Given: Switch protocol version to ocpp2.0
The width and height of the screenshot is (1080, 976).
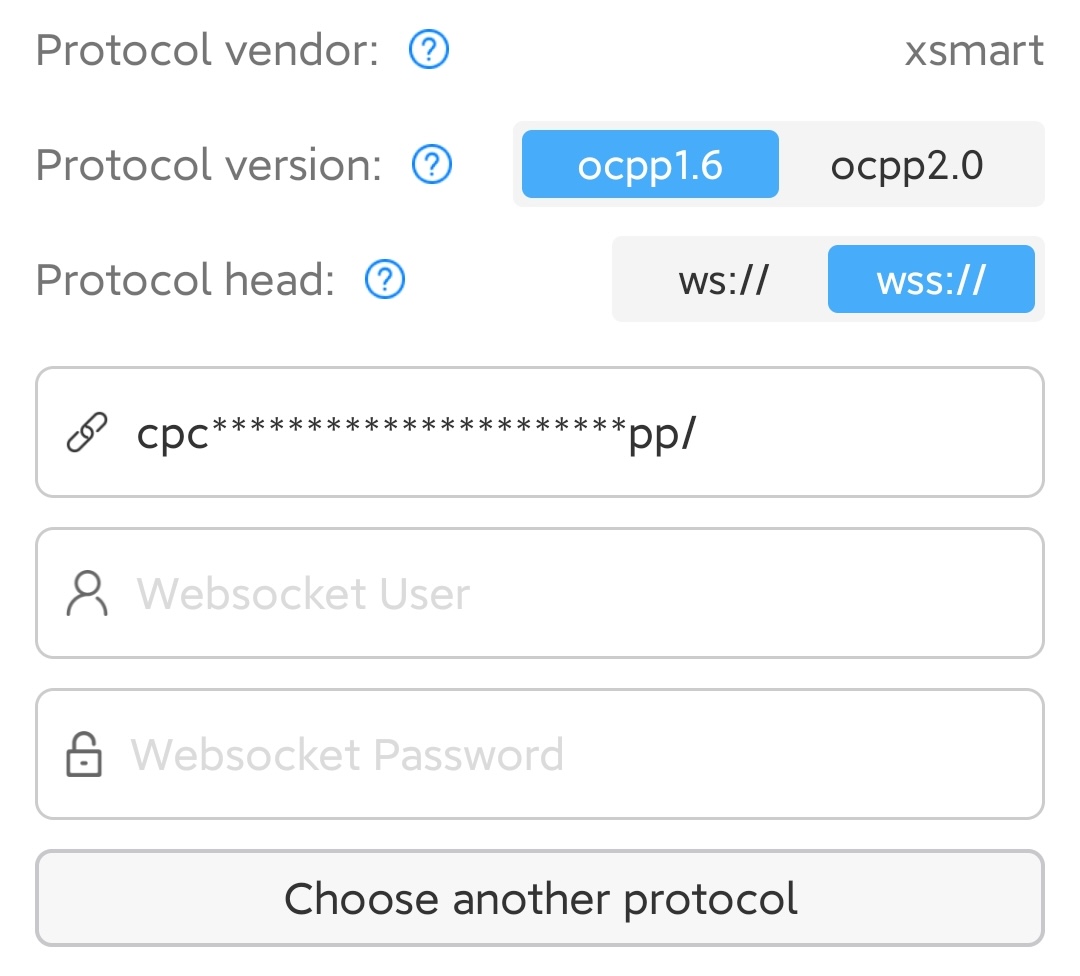Looking at the screenshot, I should (x=907, y=165).
